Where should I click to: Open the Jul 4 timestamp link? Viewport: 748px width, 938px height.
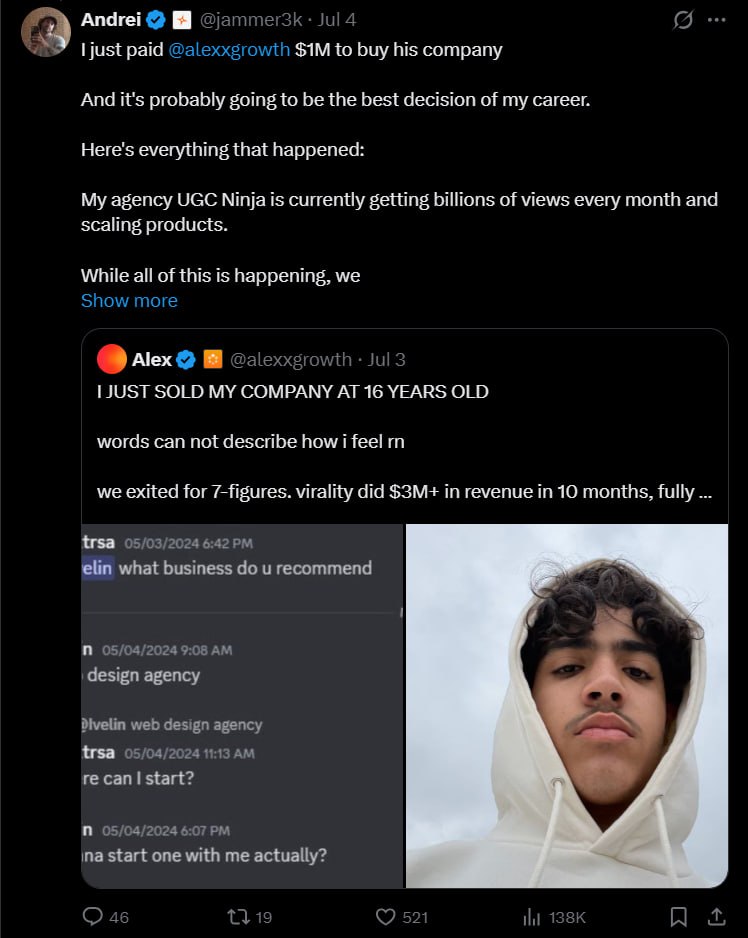pos(337,20)
